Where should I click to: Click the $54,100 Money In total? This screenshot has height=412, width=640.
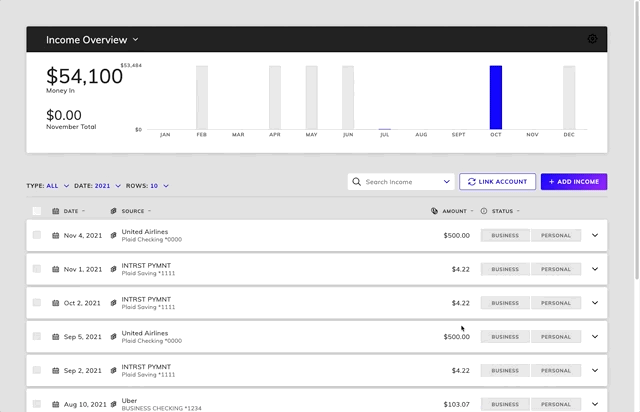84,76
